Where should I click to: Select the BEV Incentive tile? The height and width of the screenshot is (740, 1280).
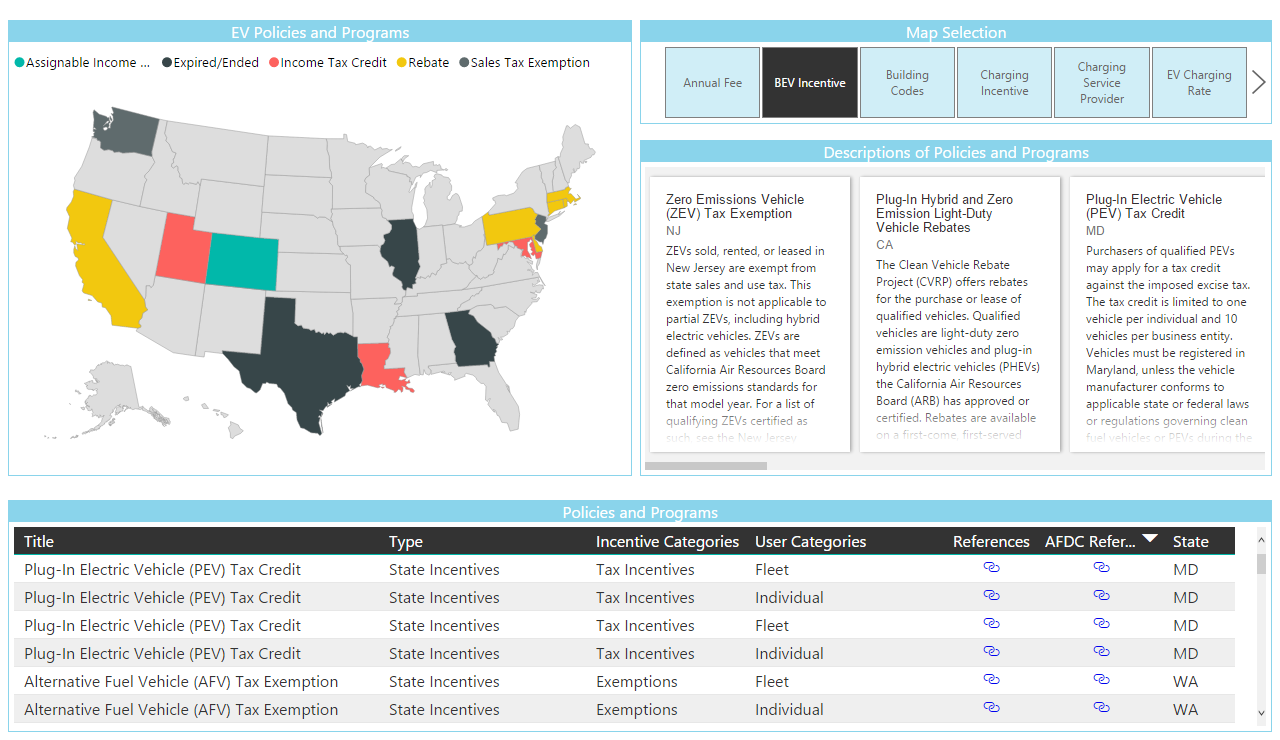[x=810, y=83]
